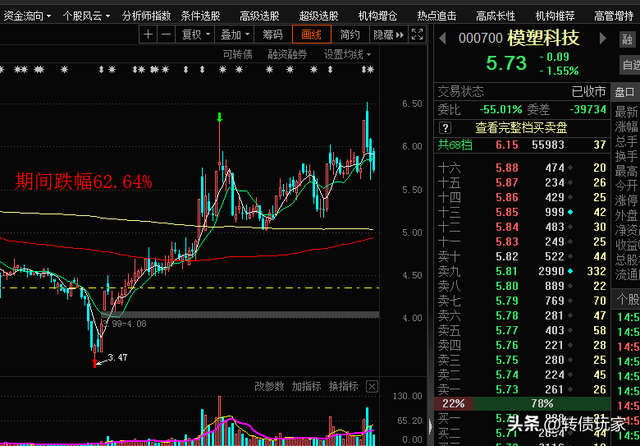Image resolution: width=640 pixels, height=446 pixels.
Task: Click the 改参数 button
Action: pyautogui.click(x=269, y=386)
